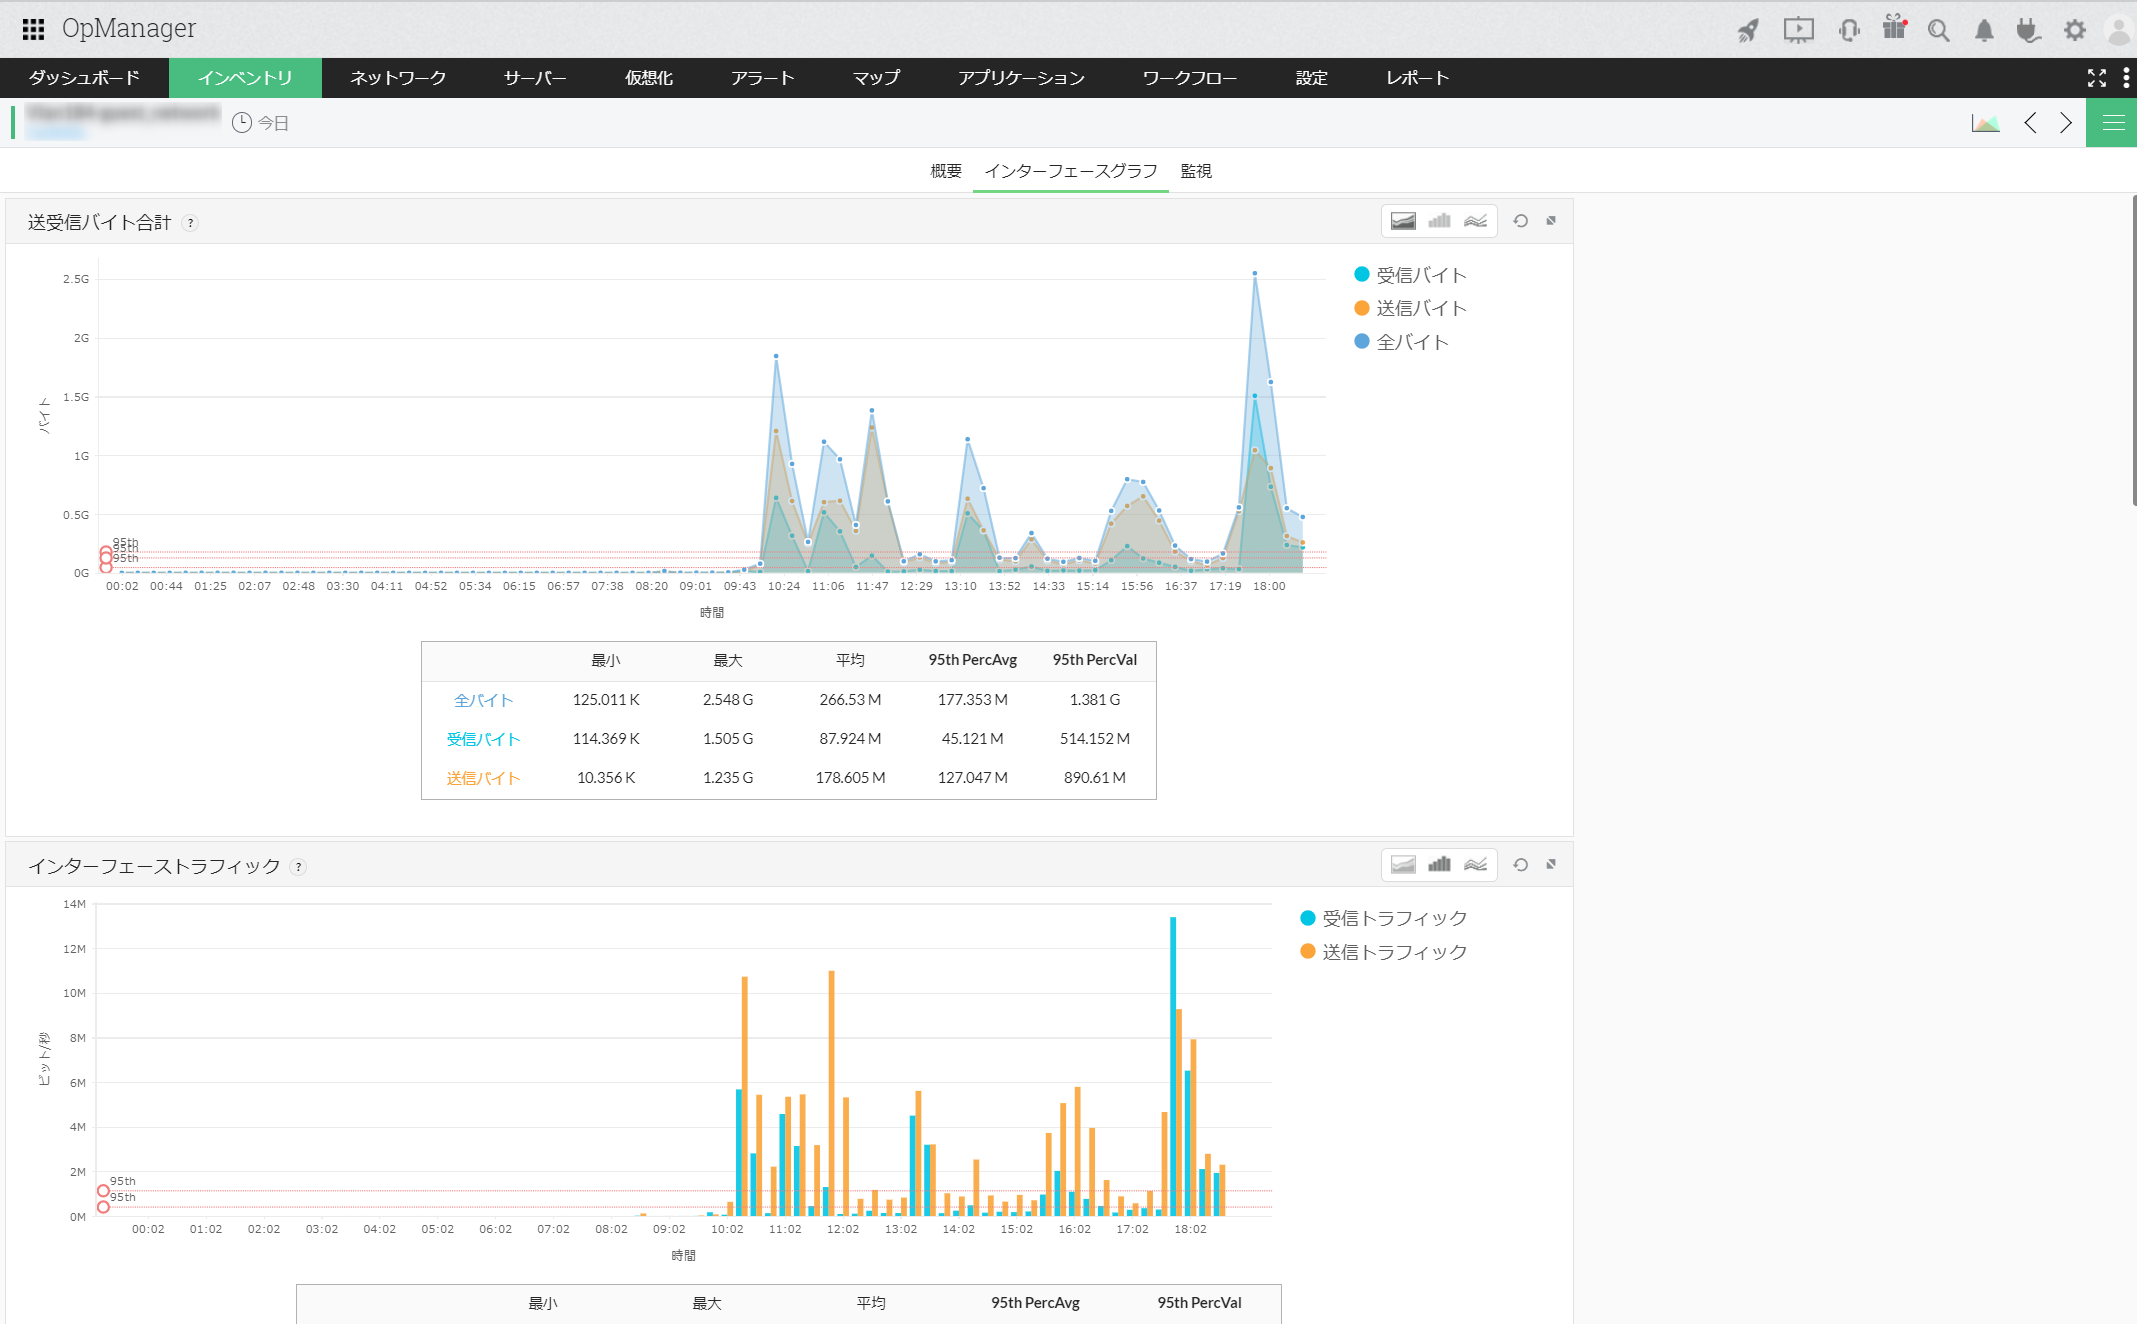
Task: Open the search magnifier icon
Action: [1938, 31]
